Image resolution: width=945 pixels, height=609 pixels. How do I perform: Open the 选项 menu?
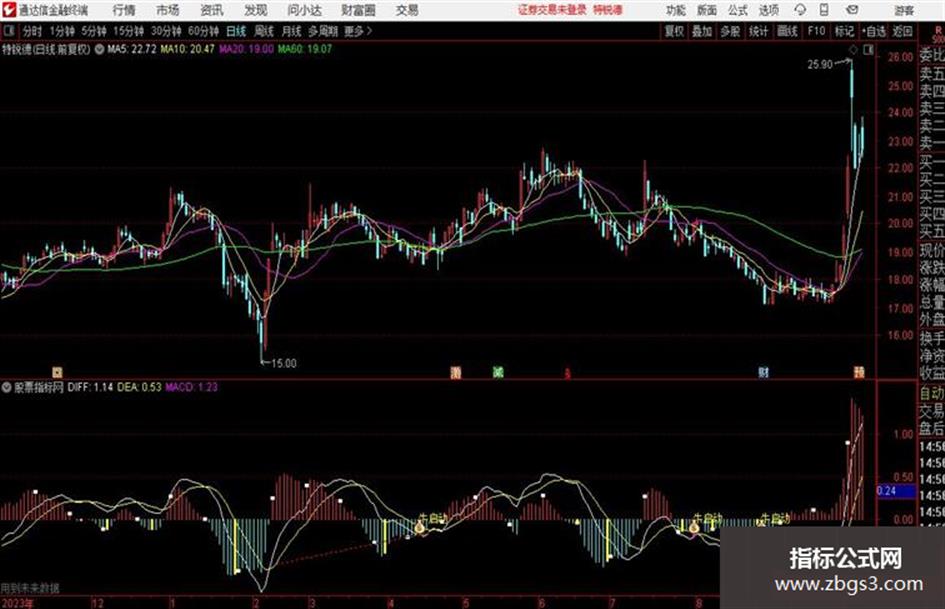[768, 10]
